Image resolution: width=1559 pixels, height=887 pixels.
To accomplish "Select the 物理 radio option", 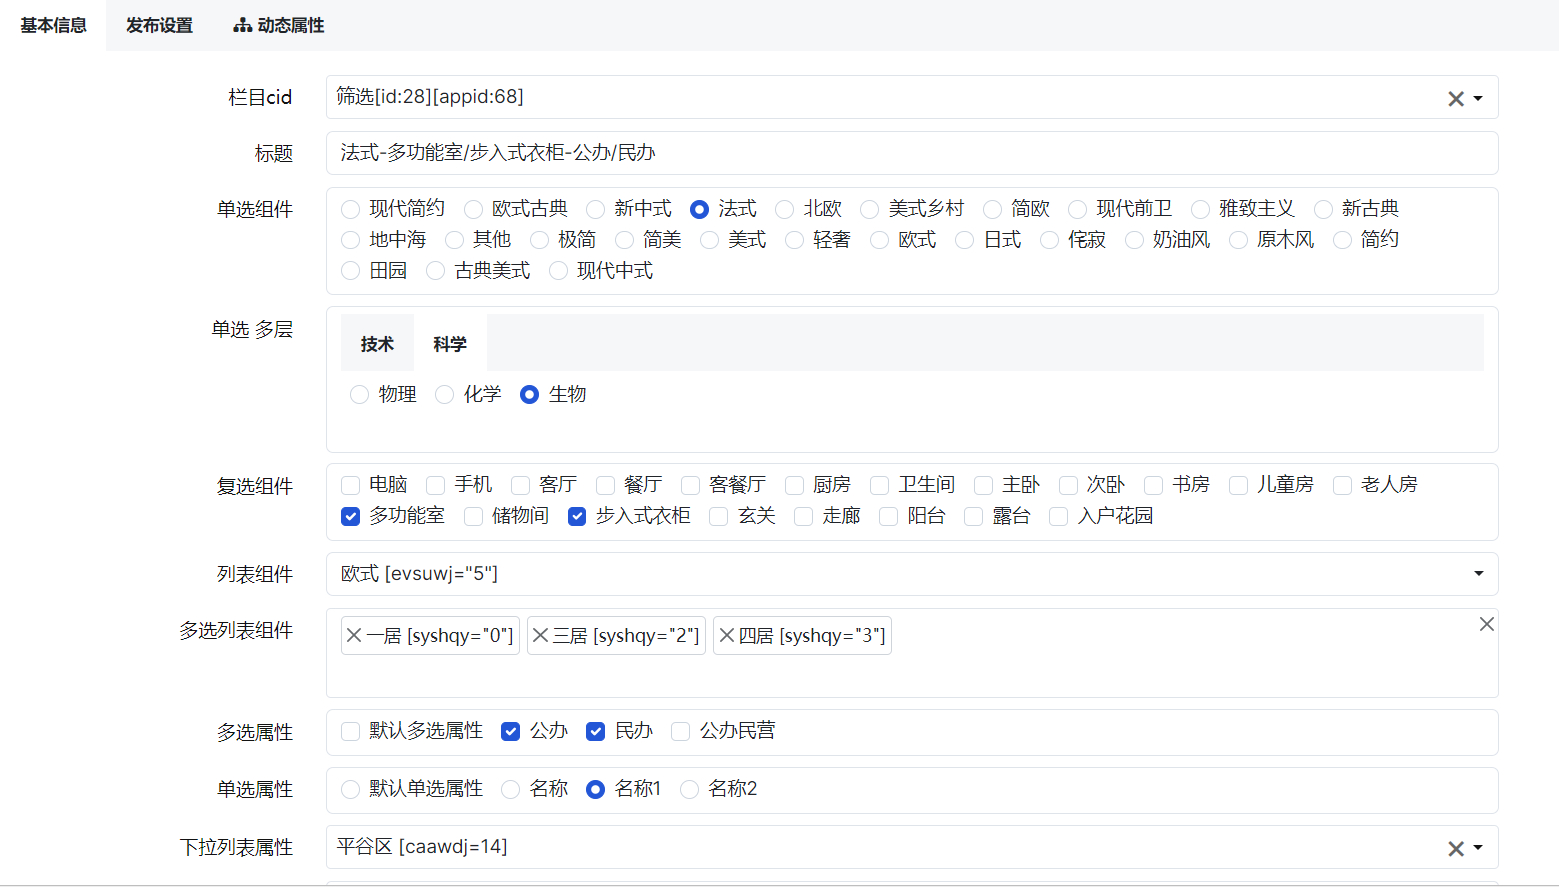I will pos(359,395).
